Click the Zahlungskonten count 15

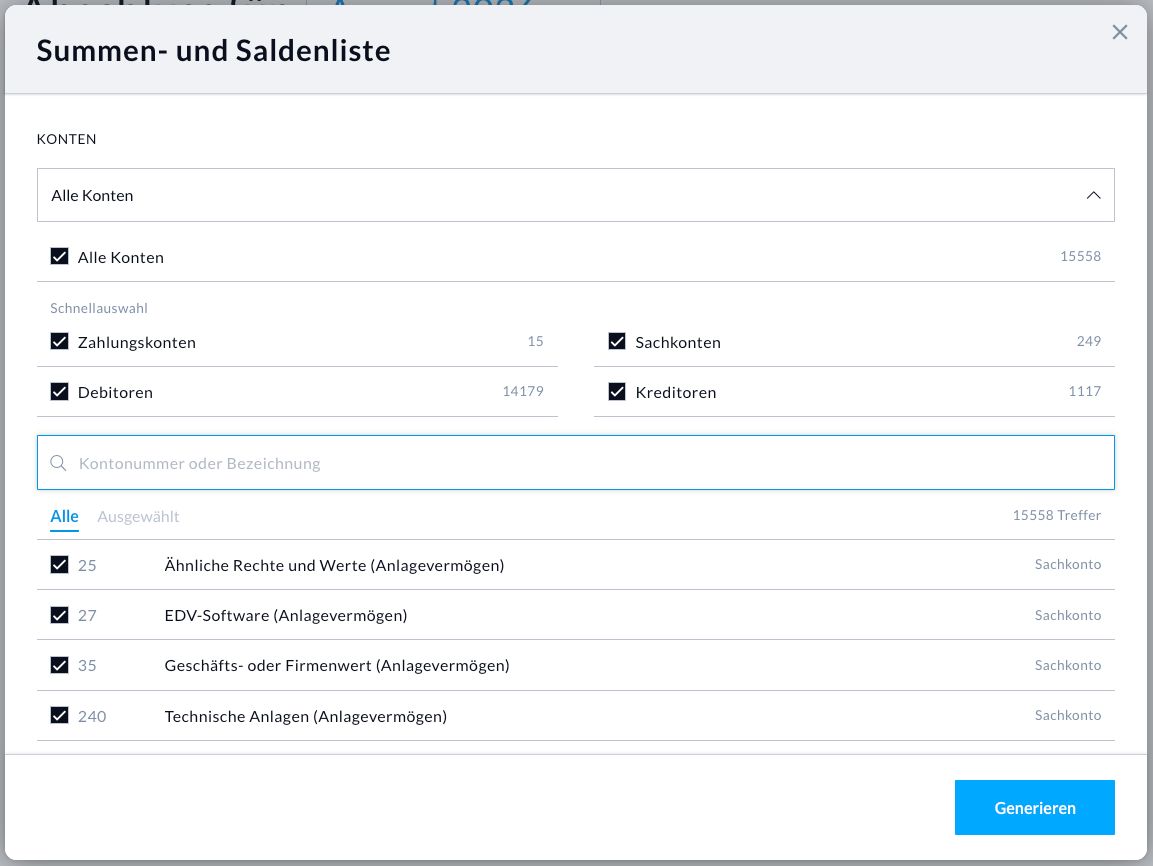coord(535,341)
